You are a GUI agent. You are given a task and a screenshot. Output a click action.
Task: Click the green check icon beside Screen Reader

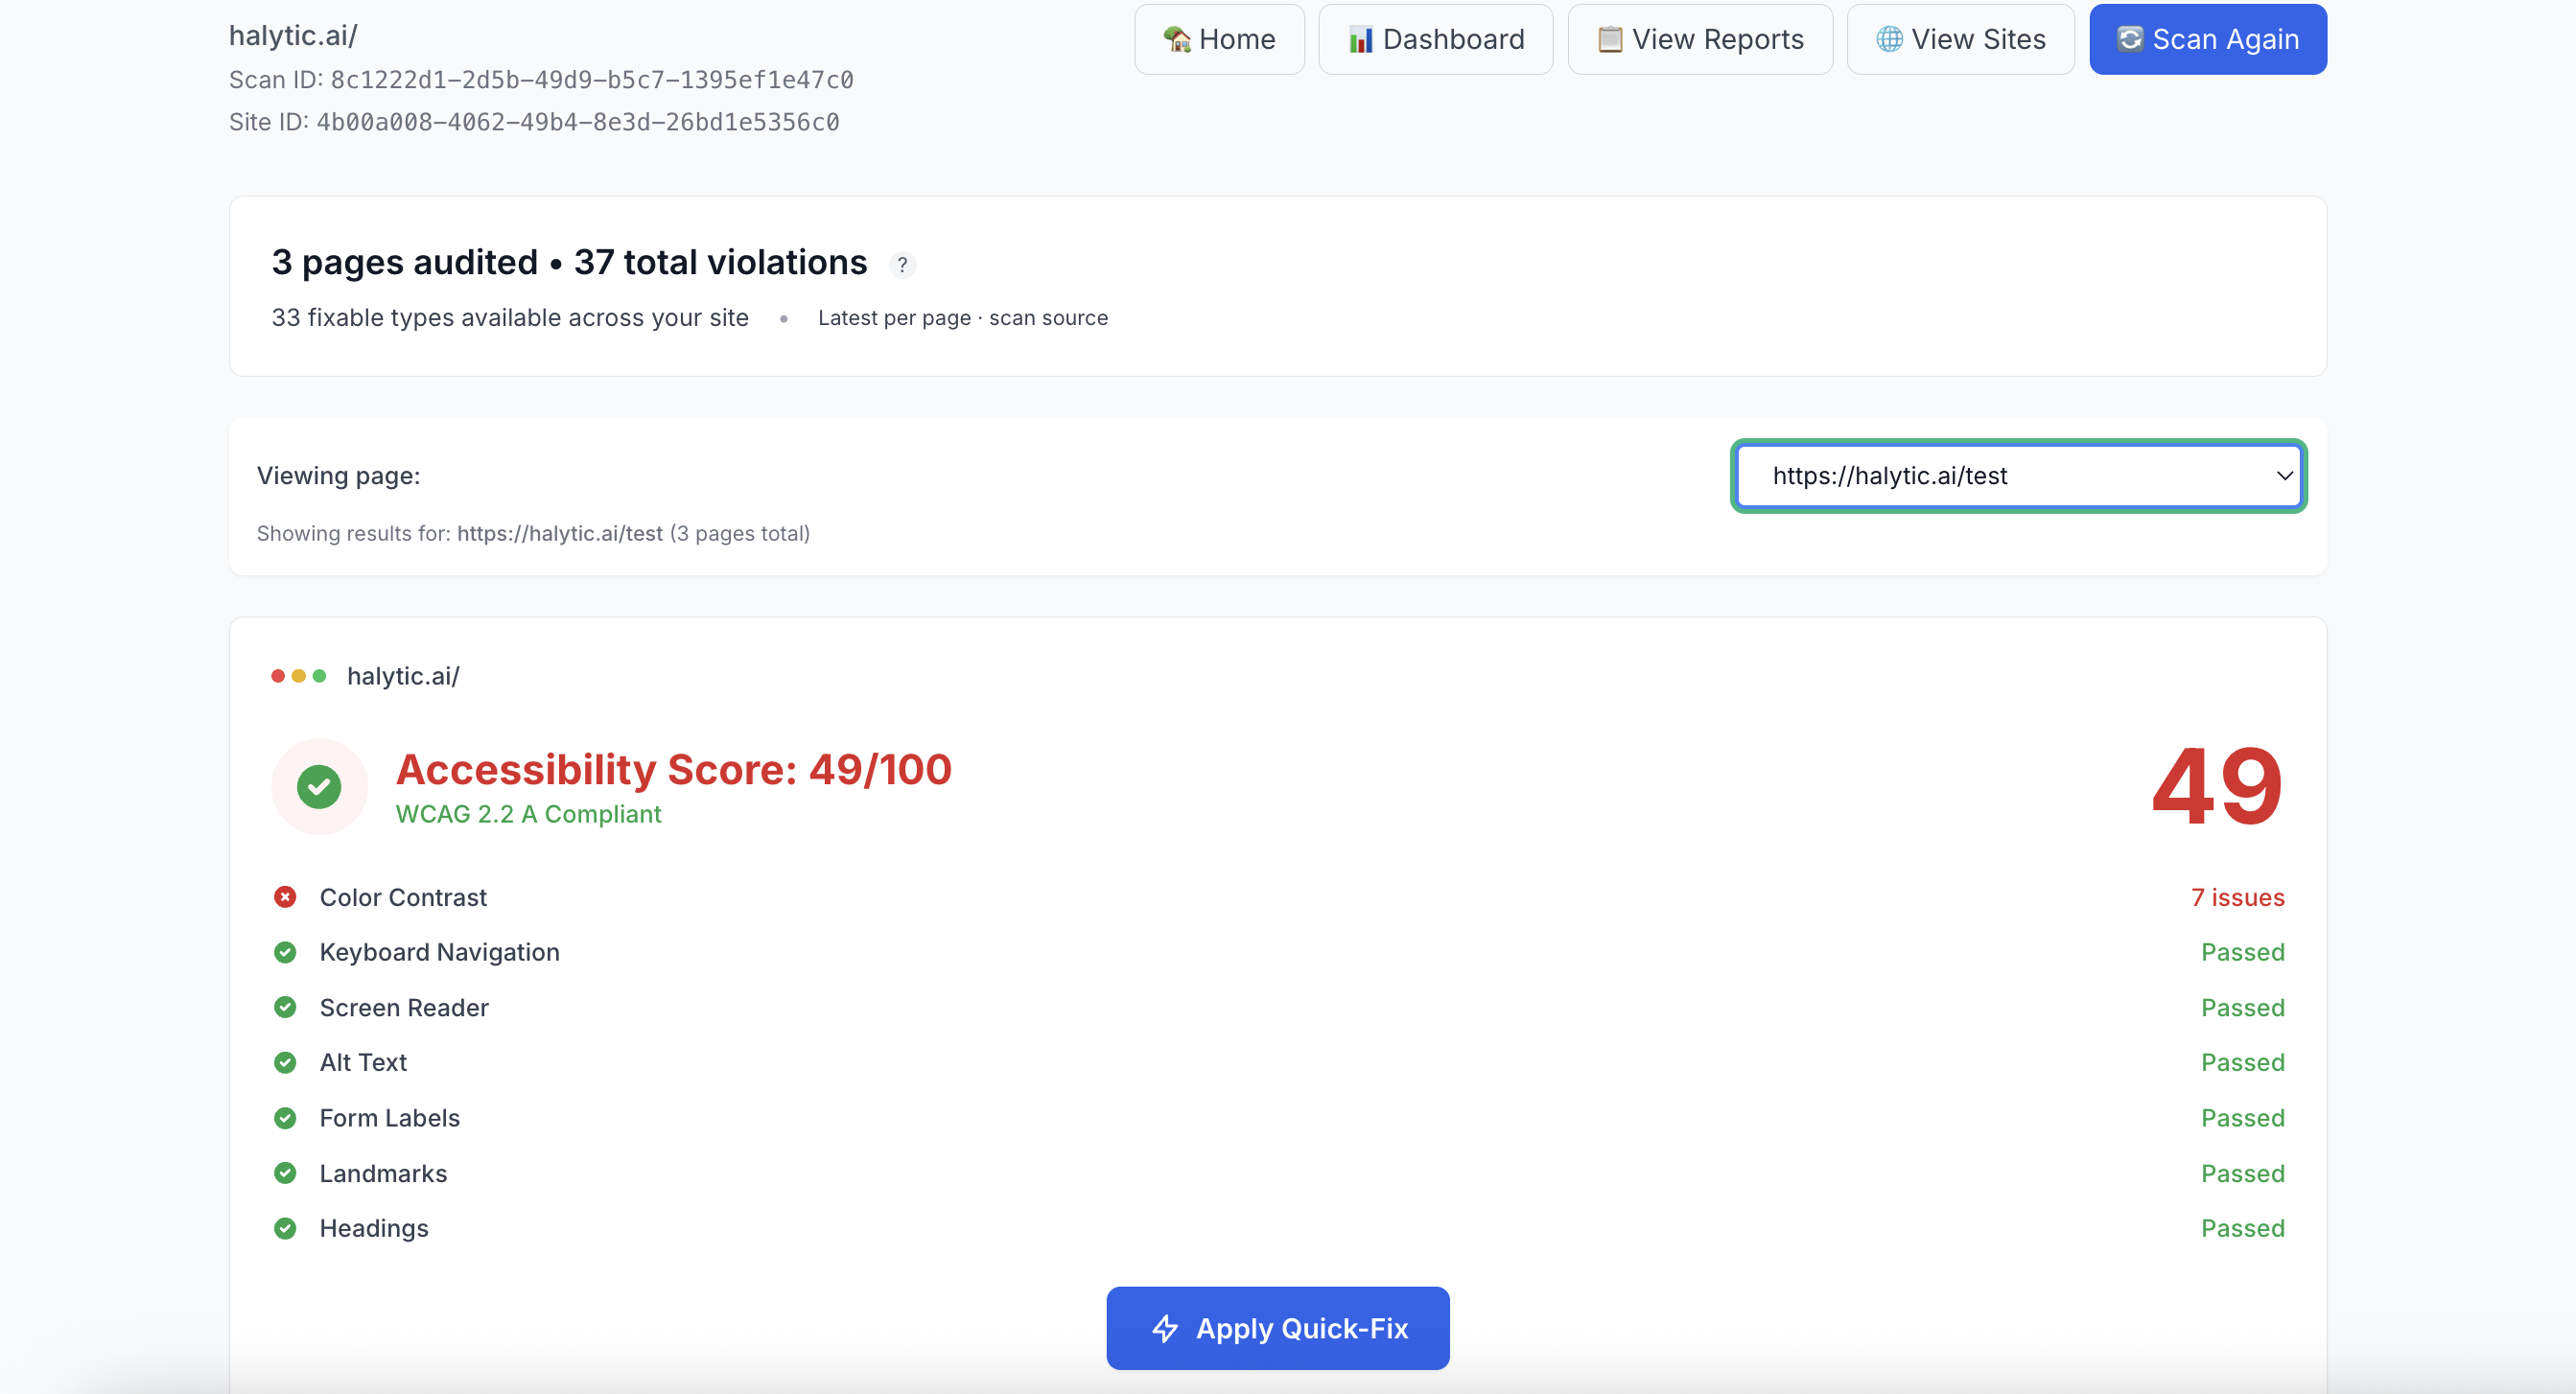coord(285,1007)
